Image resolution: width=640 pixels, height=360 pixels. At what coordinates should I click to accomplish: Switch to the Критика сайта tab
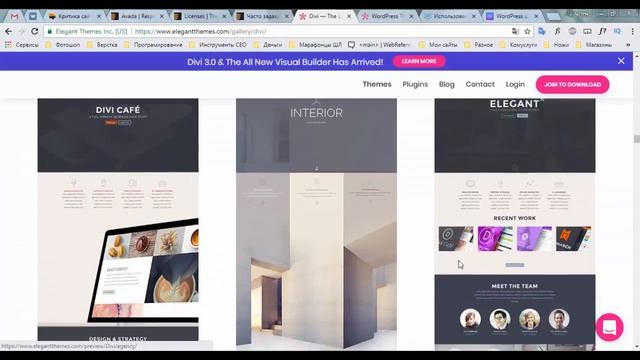coord(74,16)
